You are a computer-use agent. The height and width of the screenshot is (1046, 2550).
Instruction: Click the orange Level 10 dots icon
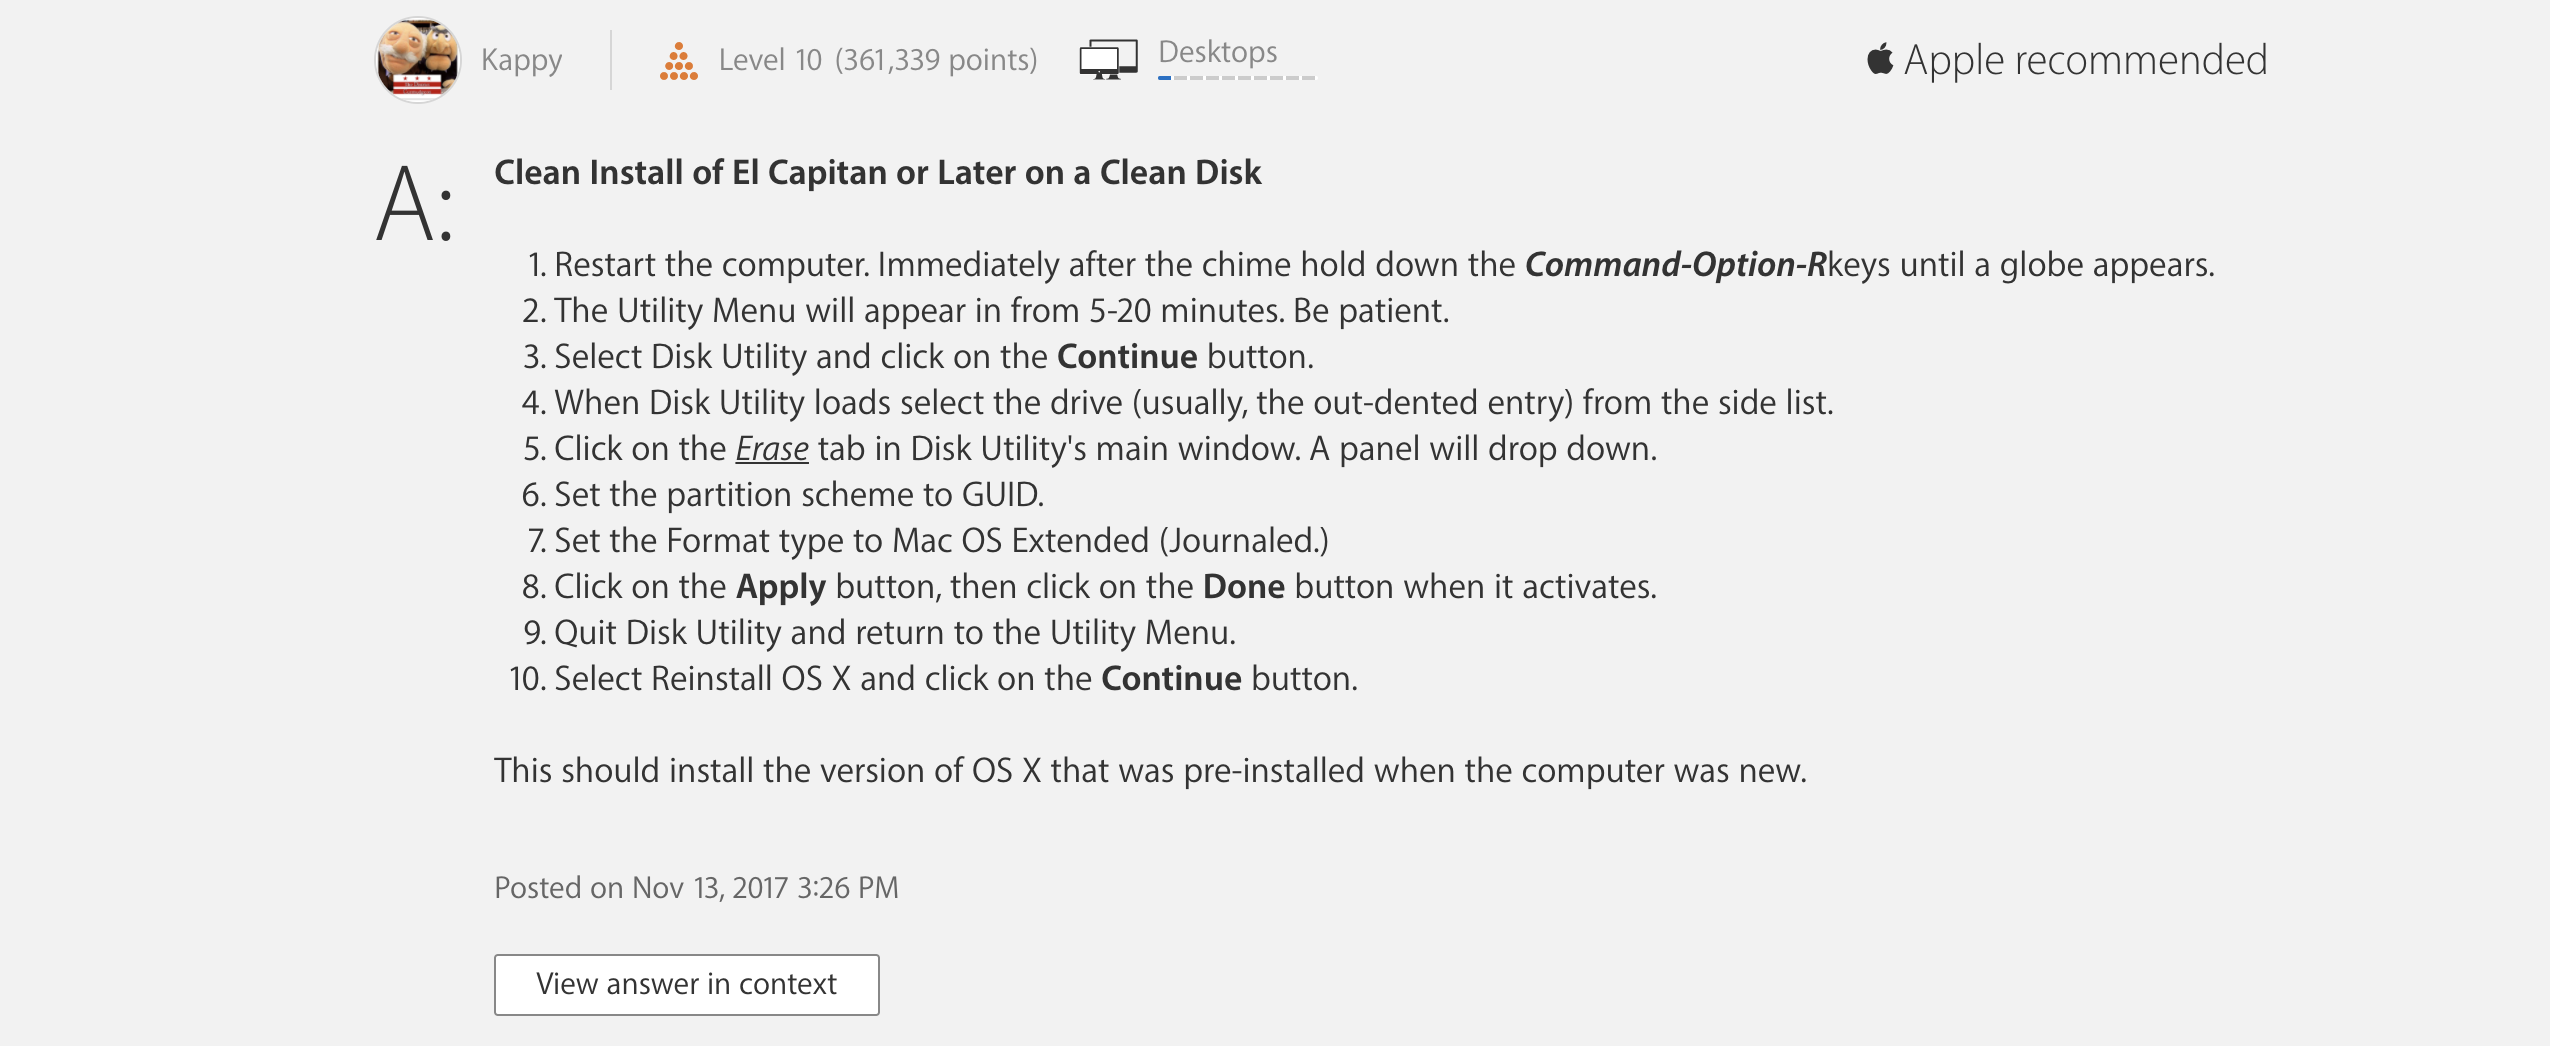tap(678, 61)
